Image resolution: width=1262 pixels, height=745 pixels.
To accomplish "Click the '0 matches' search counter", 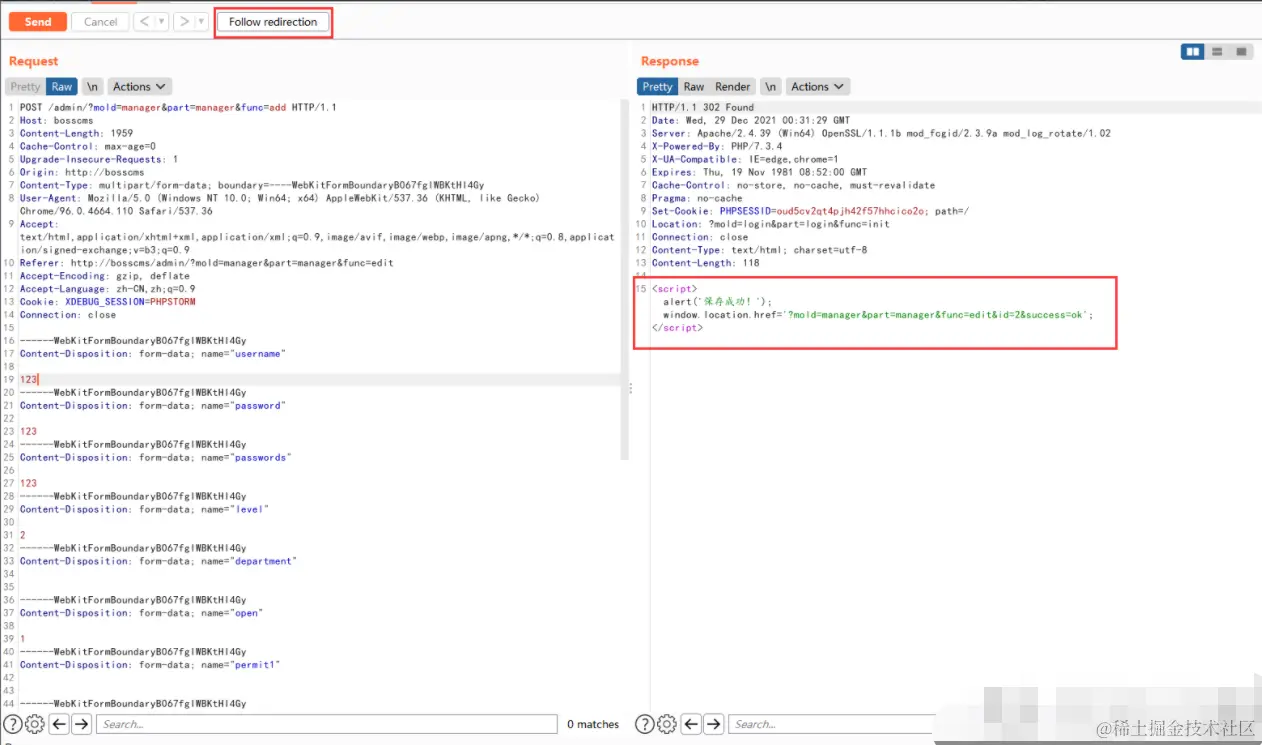I will coord(593,724).
